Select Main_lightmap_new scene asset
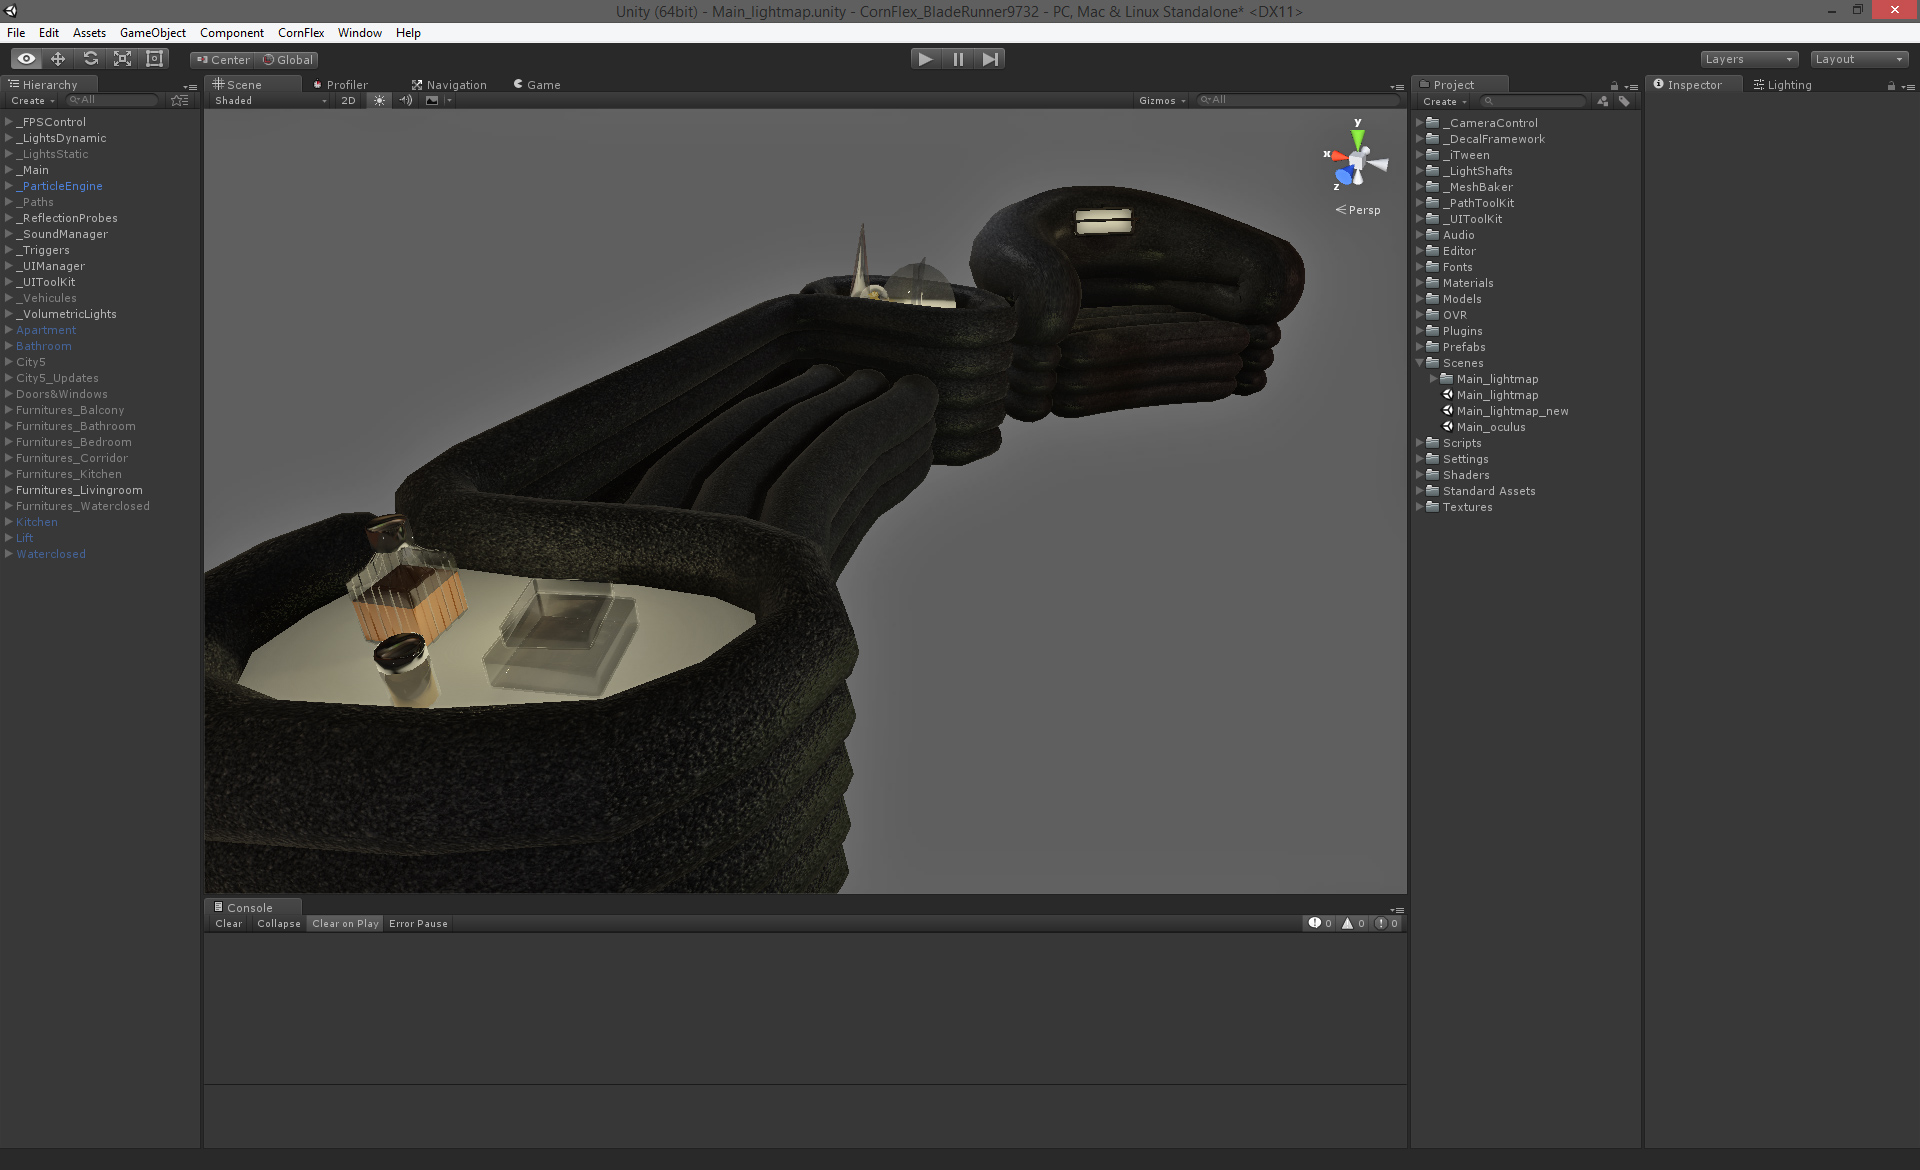This screenshot has width=1920, height=1170. coord(1512,411)
